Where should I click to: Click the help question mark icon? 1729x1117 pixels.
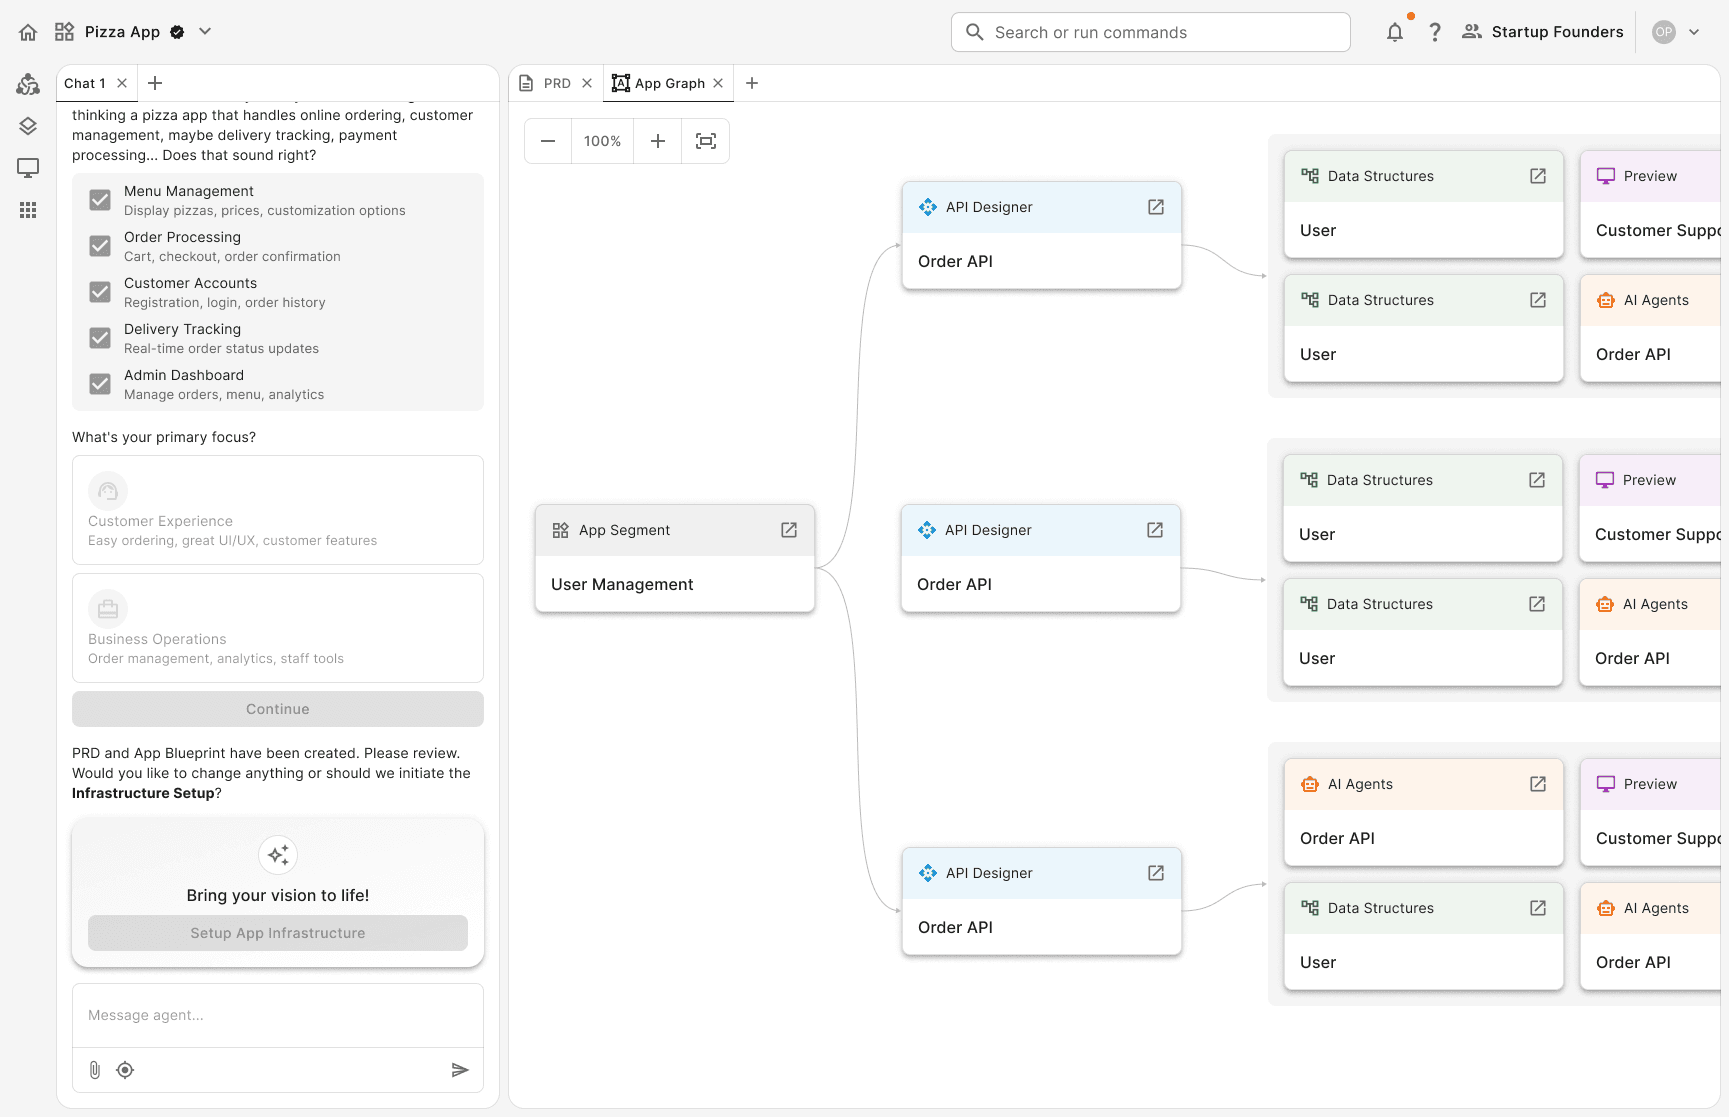point(1435,32)
